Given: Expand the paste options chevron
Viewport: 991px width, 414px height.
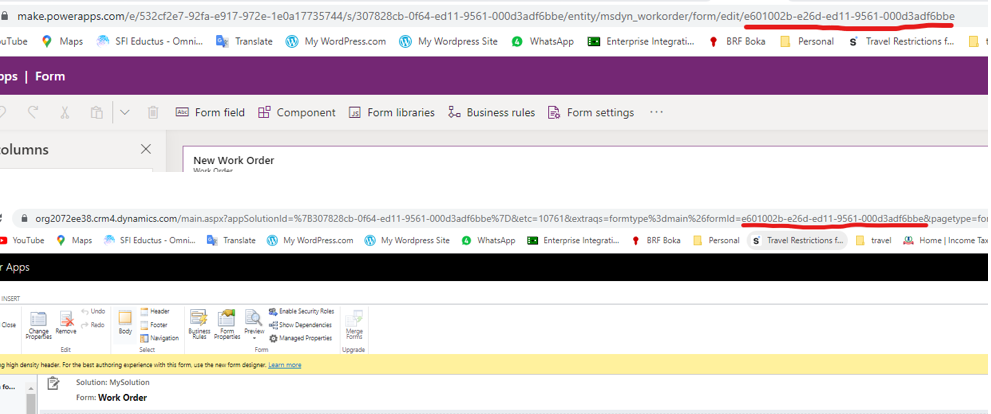Looking at the screenshot, I should [x=124, y=112].
